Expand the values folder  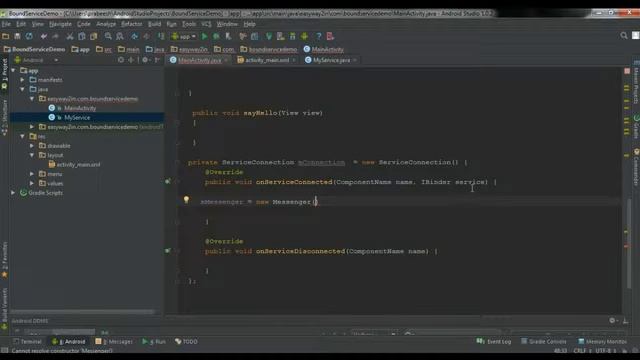pyautogui.click(x=32, y=183)
